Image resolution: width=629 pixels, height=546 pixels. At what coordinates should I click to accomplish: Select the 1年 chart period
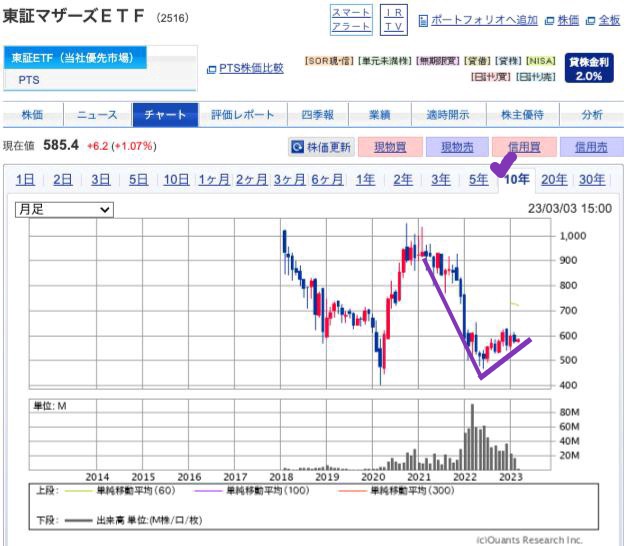[x=365, y=180]
